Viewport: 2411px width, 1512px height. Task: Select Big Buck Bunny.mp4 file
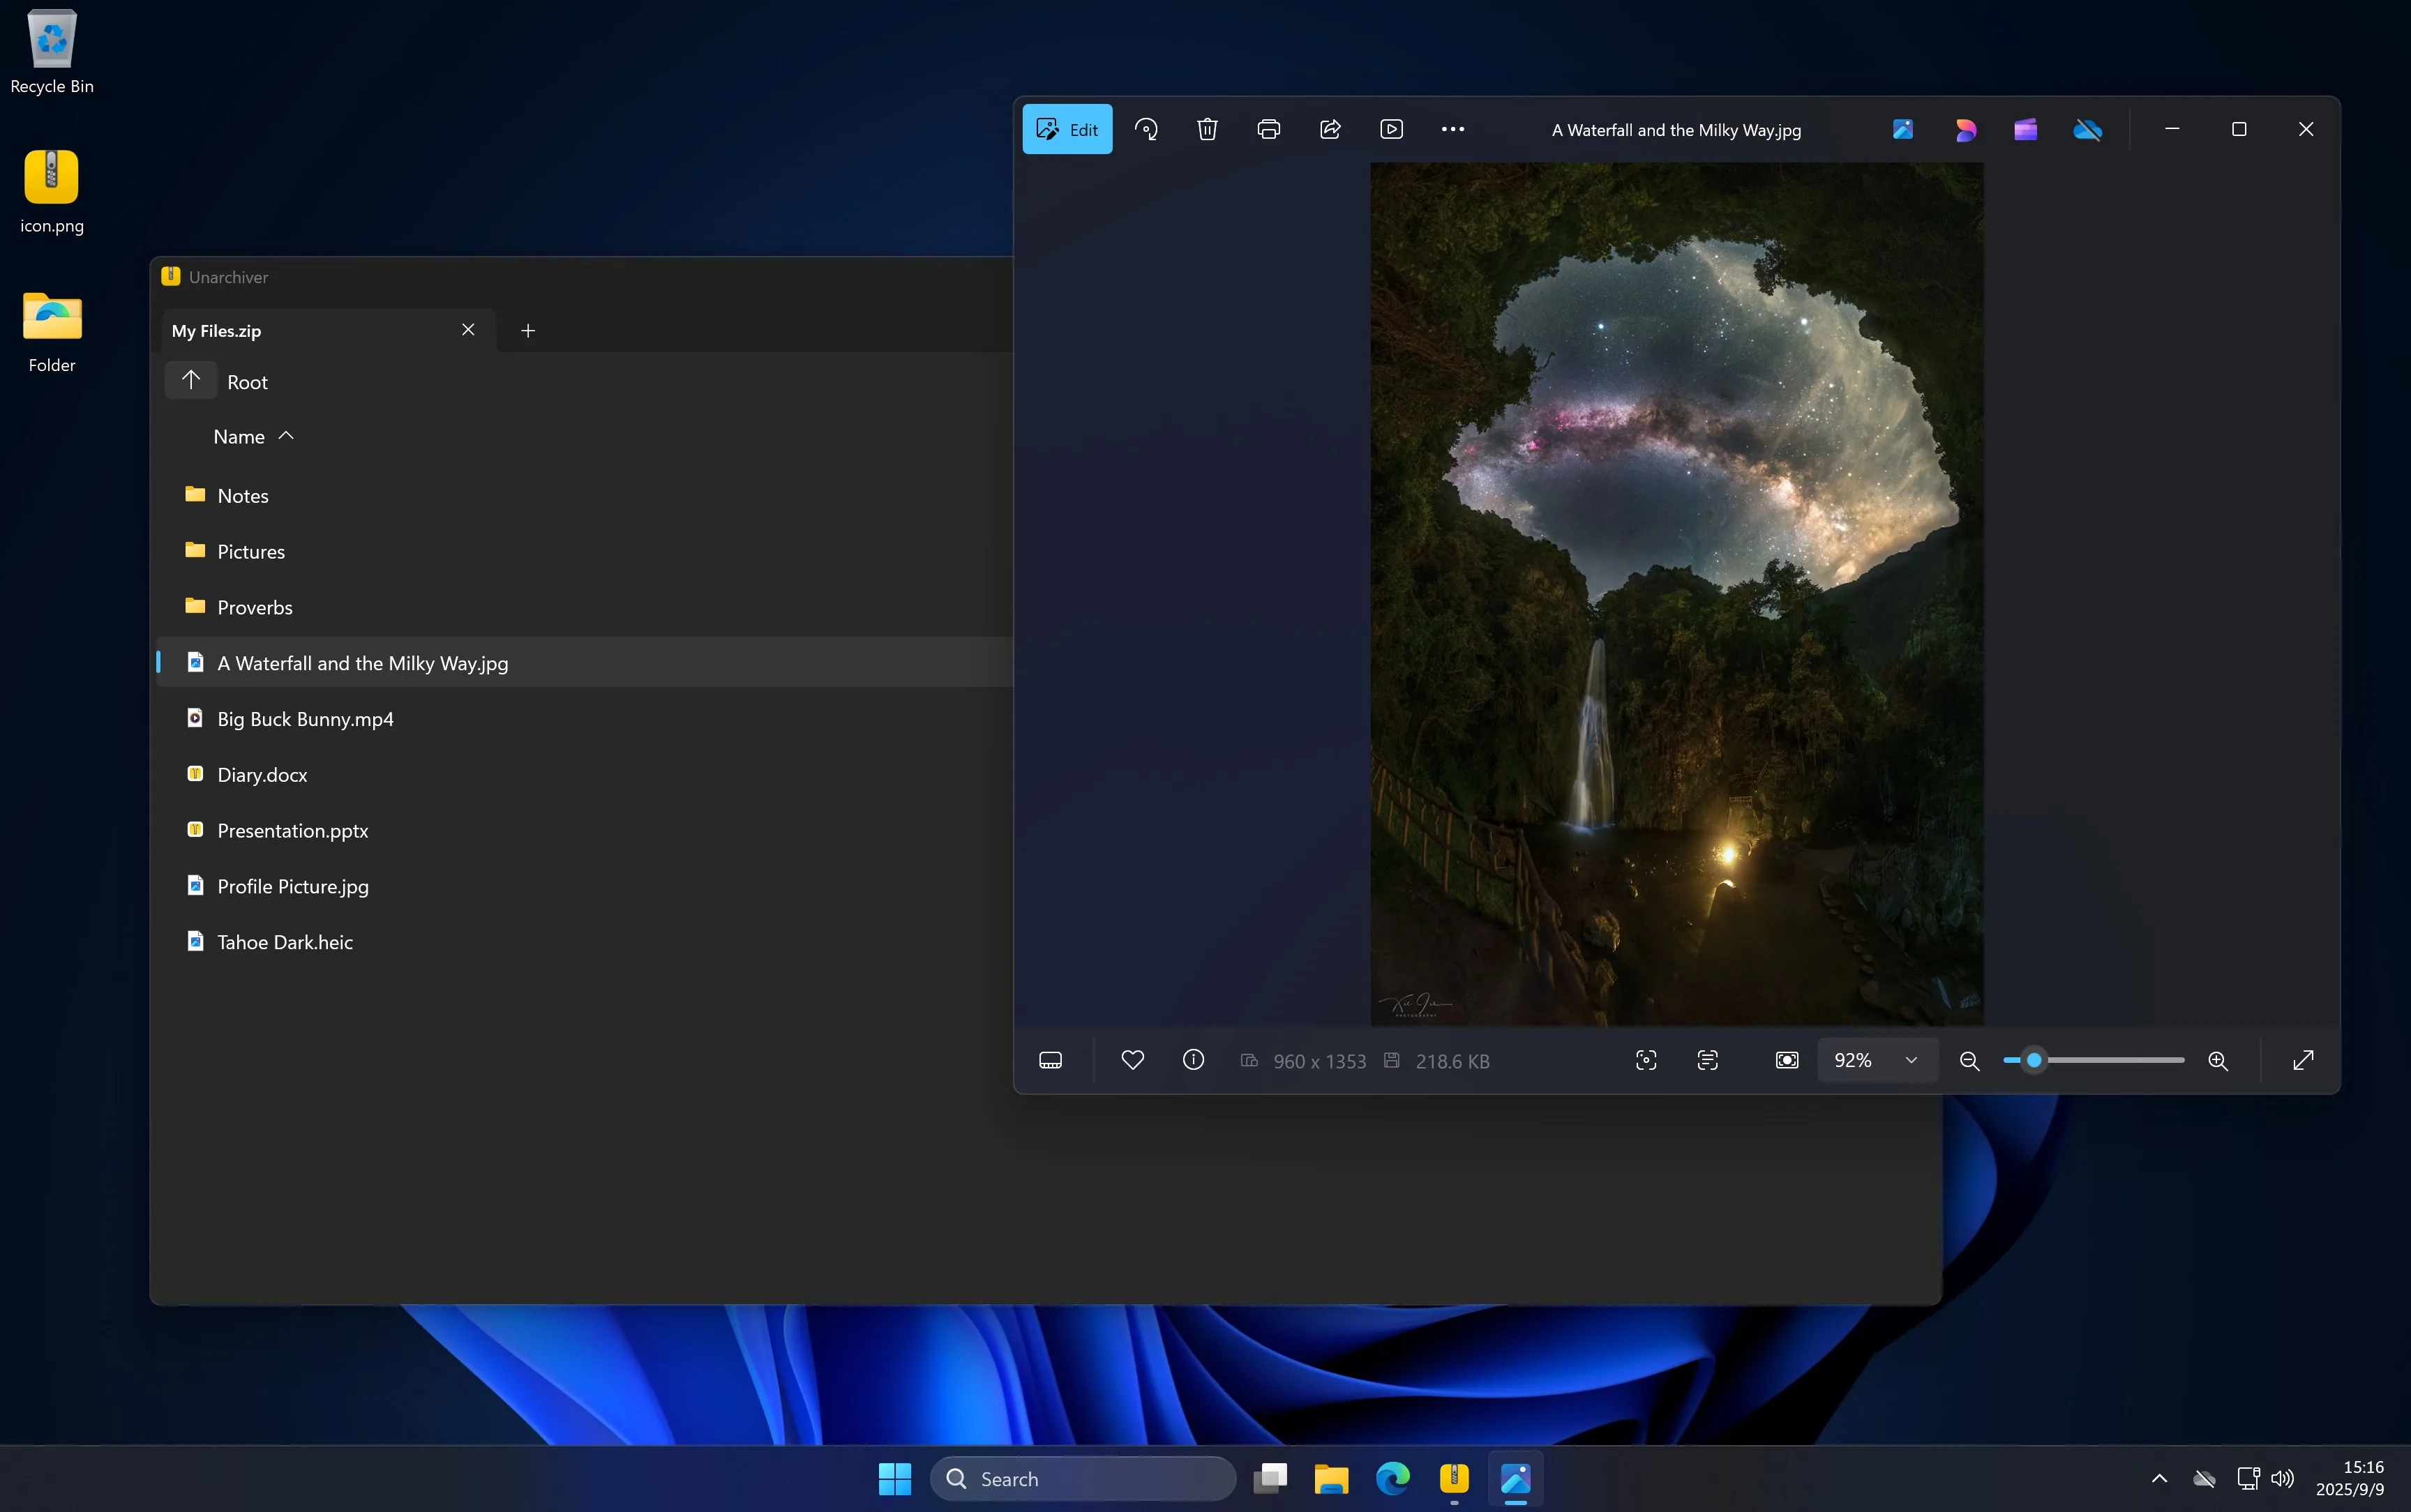[585, 718]
